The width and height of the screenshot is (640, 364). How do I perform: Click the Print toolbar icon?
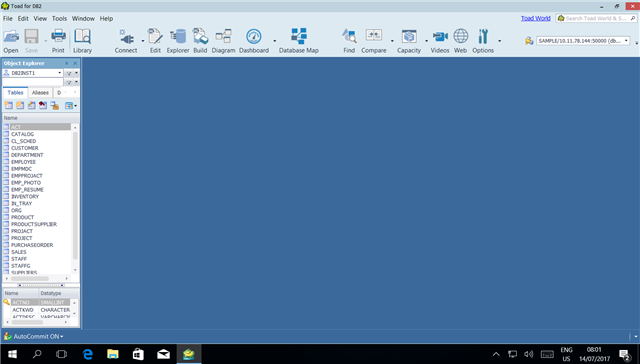(x=58, y=37)
